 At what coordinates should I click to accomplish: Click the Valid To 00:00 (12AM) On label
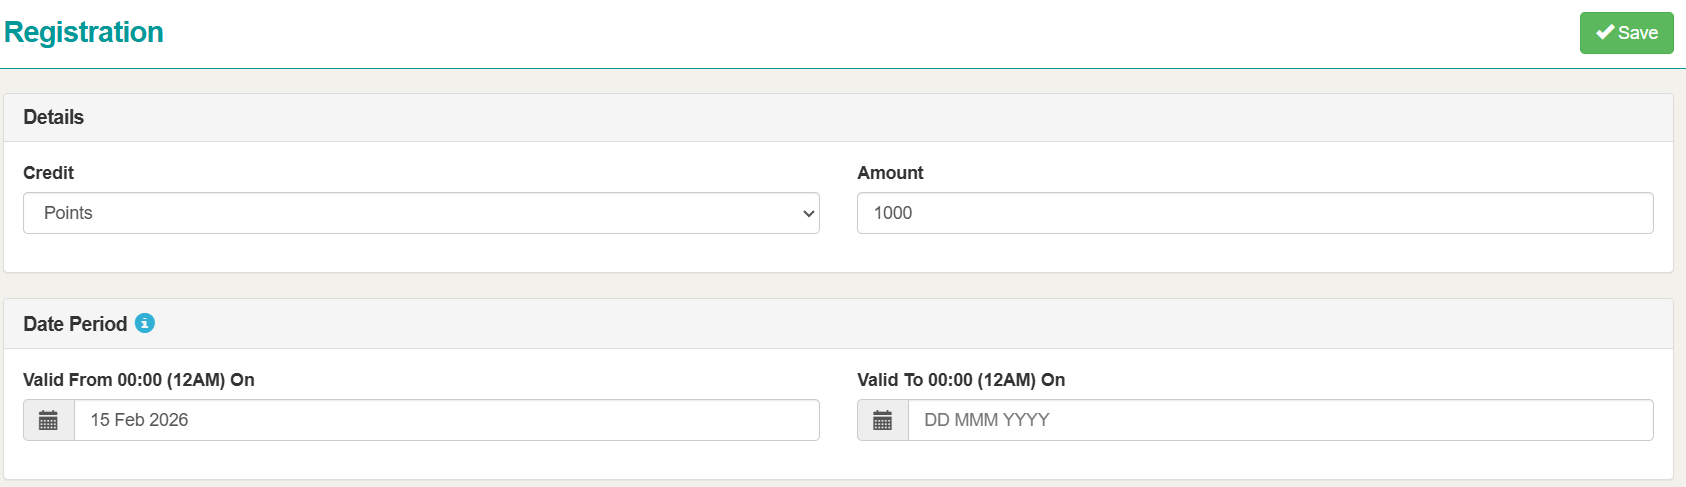pyautogui.click(x=961, y=380)
